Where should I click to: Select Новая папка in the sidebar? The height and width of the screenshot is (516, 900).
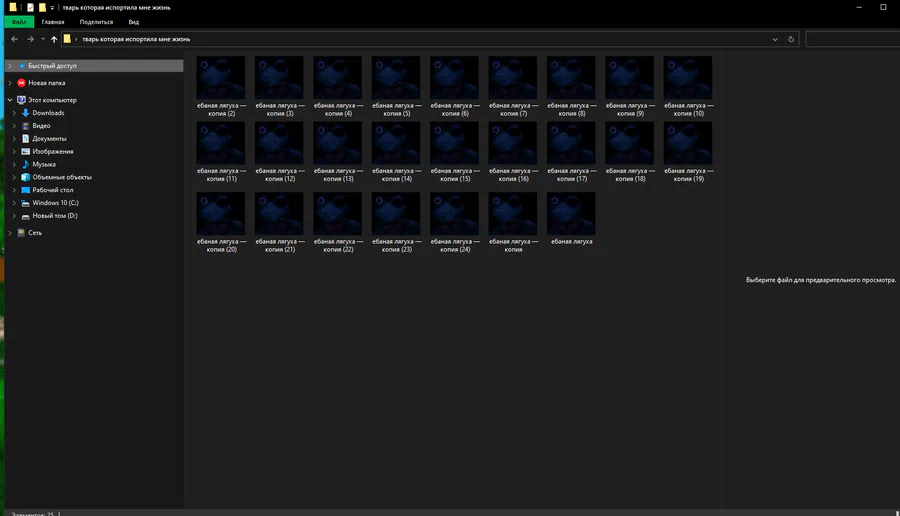46,83
